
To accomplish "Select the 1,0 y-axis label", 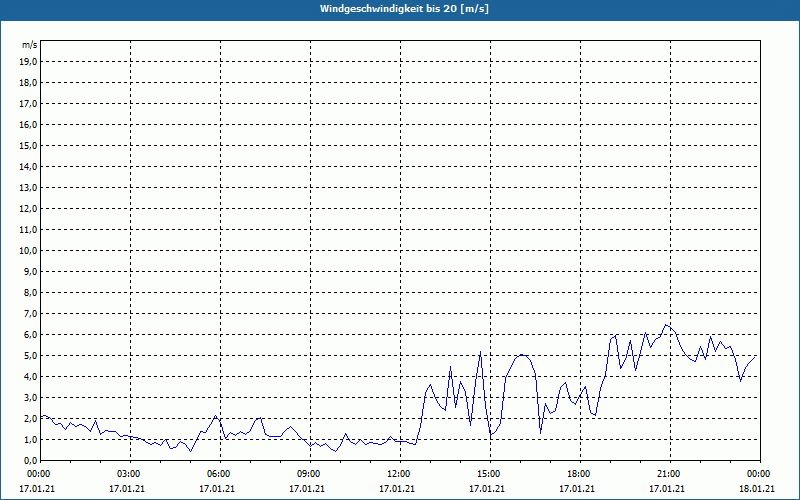I will tap(30, 439).
